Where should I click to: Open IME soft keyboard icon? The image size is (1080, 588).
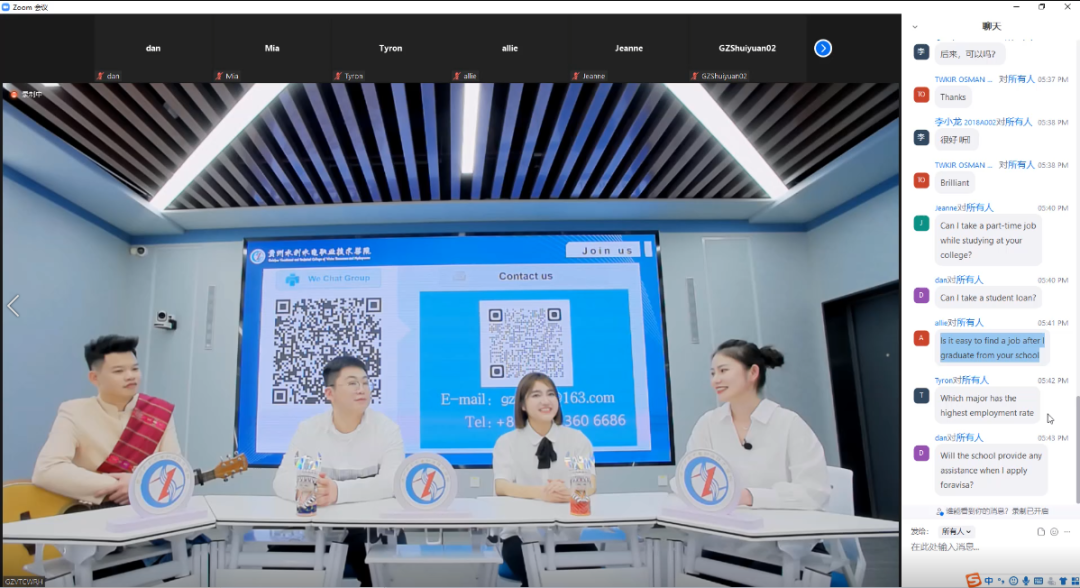(x=1038, y=581)
